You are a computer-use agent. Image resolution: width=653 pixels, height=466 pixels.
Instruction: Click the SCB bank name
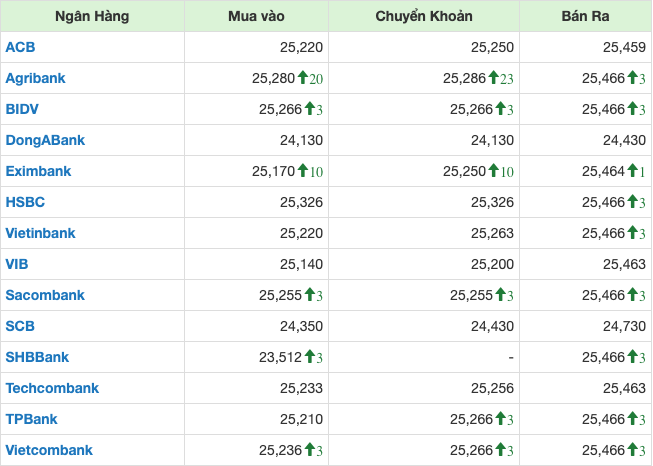20,326
